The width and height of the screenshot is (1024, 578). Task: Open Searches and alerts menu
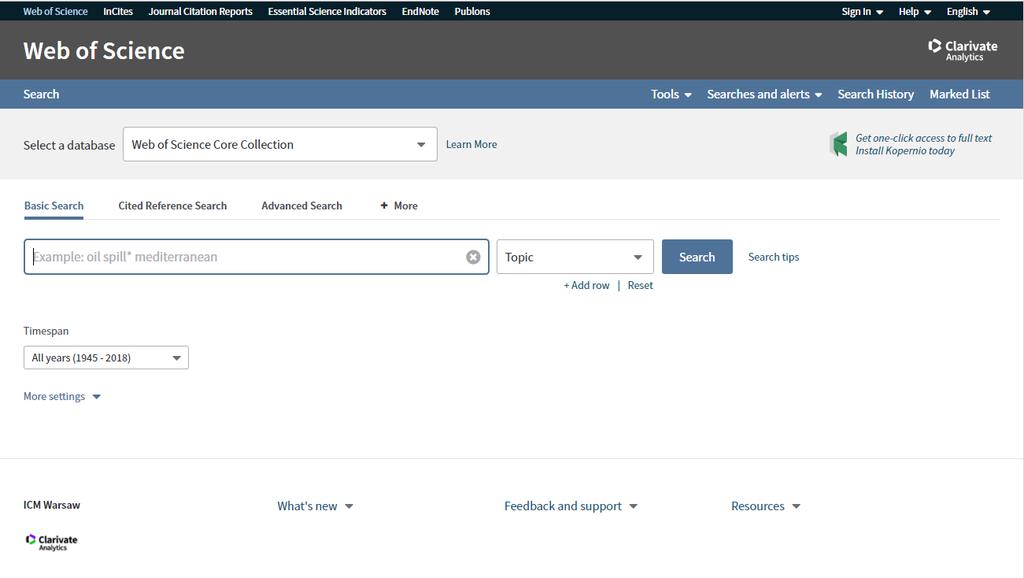(x=764, y=94)
